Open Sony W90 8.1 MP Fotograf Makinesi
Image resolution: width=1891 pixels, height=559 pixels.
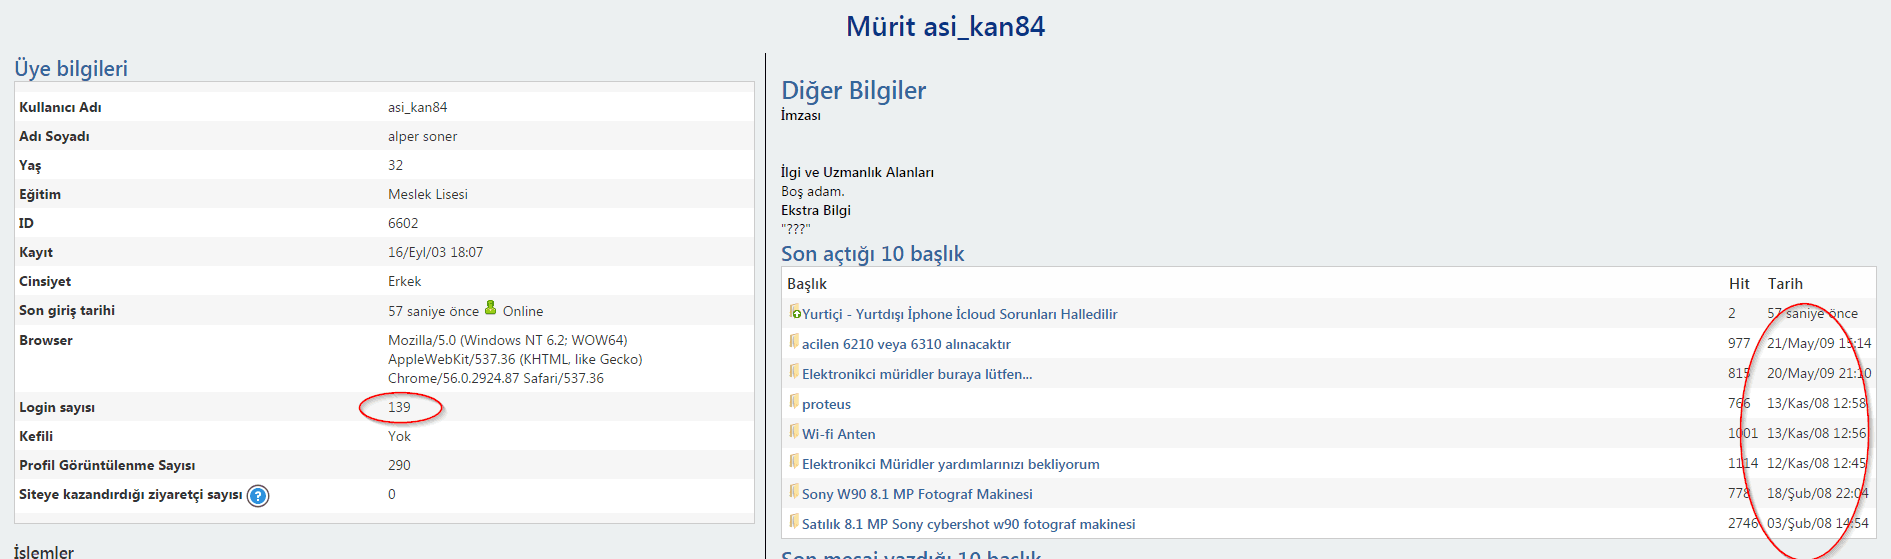tap(917, 494)
